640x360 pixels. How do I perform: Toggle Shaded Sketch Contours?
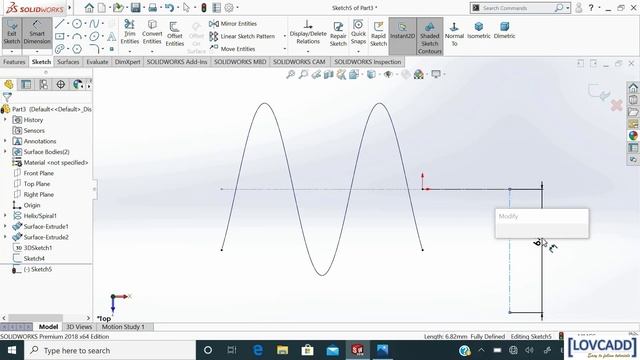pyautogui.click(x=429, y=36)
